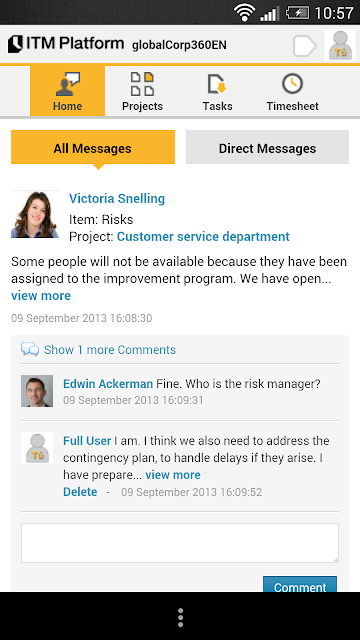Open the Tasks document icon
Screen dimensions: 360x640
click(x=217, y=84)
